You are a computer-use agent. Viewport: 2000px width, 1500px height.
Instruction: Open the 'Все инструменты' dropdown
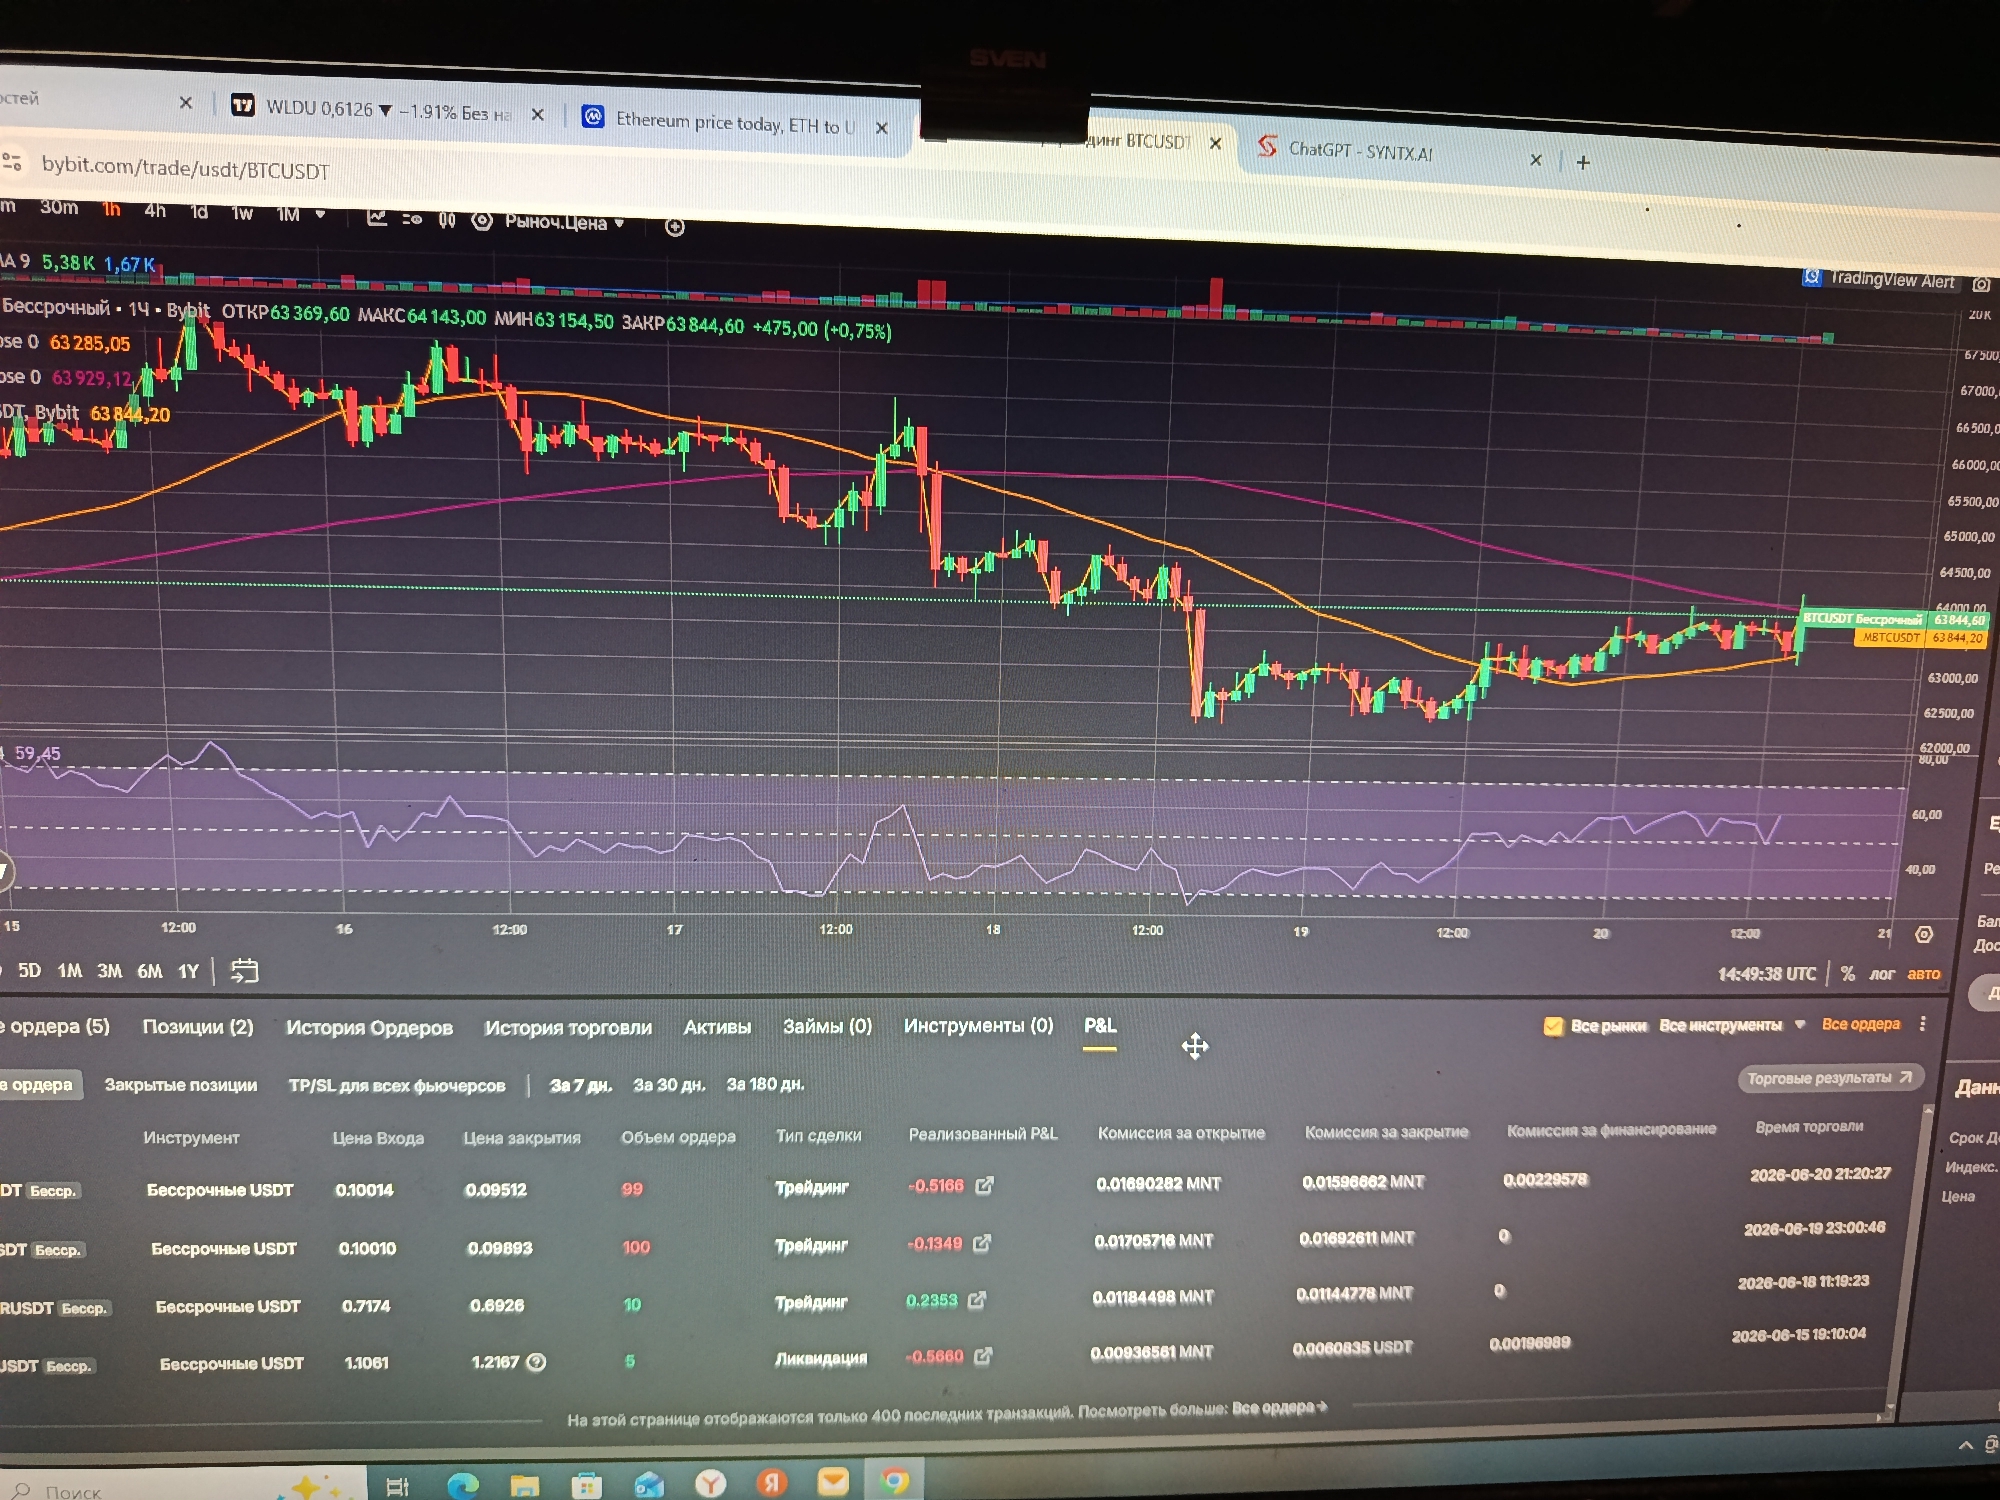click(x=1732, y=1025)
